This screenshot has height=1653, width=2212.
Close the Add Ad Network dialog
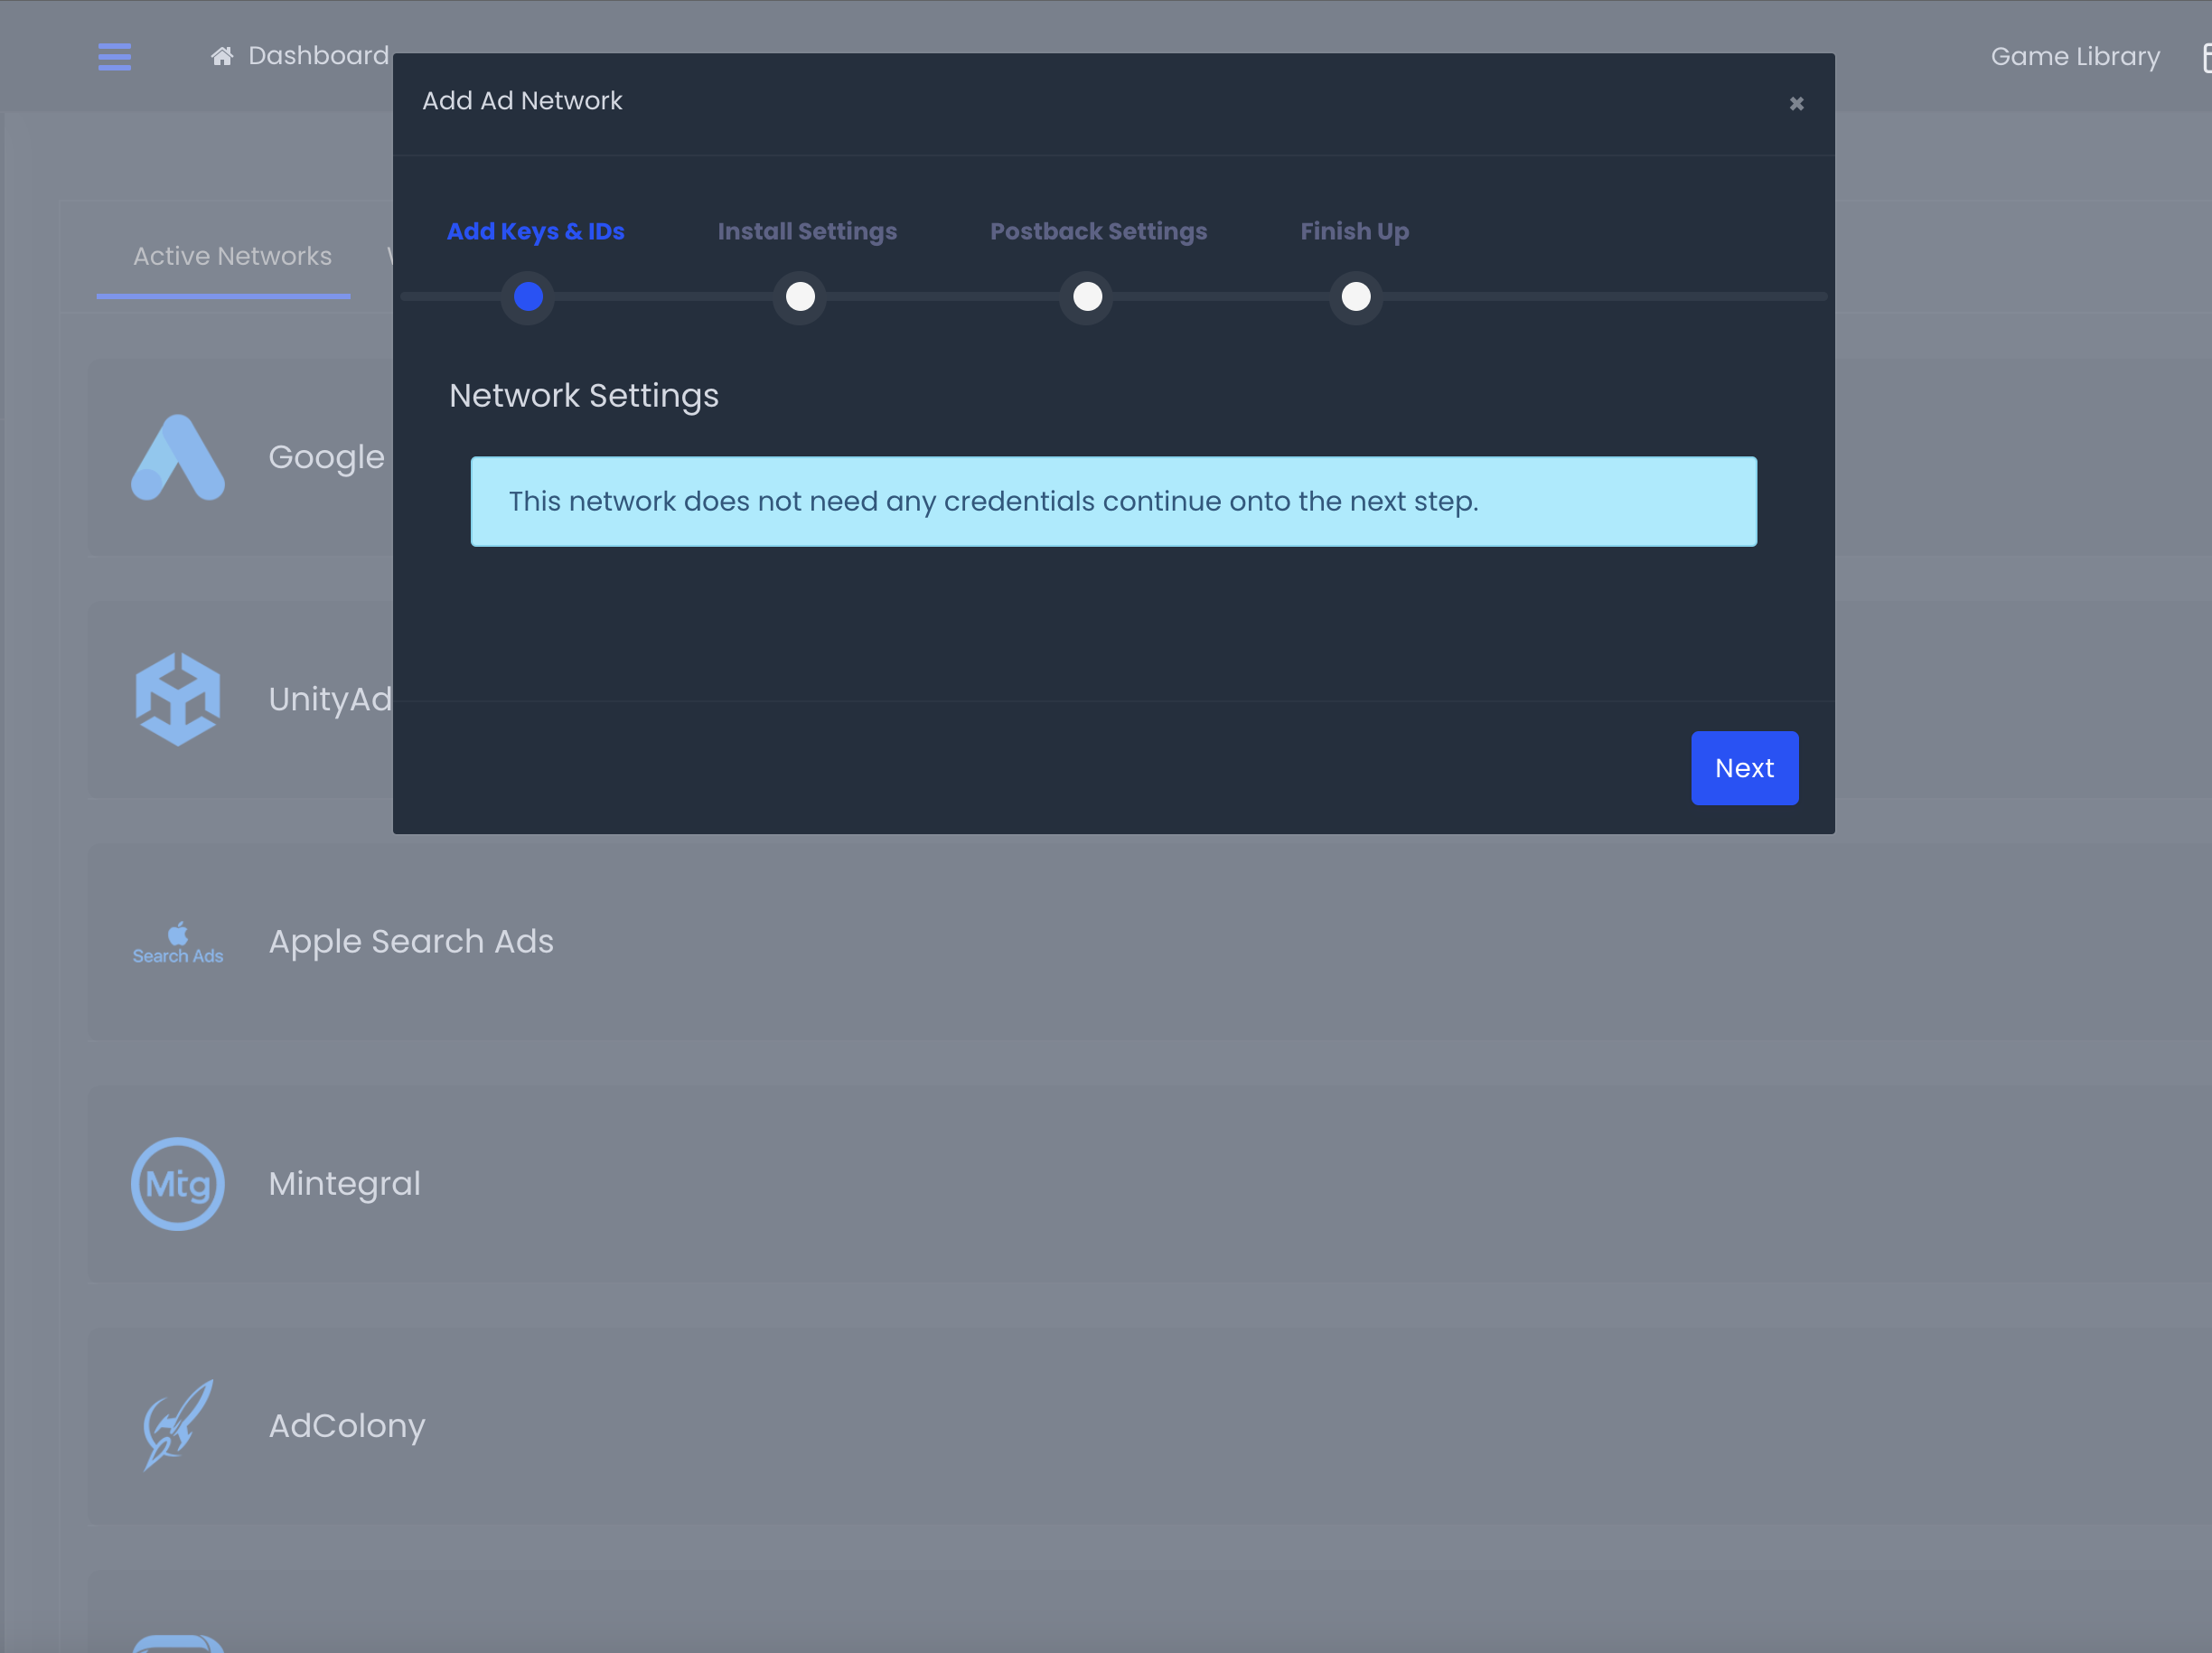click(1797, 103)
